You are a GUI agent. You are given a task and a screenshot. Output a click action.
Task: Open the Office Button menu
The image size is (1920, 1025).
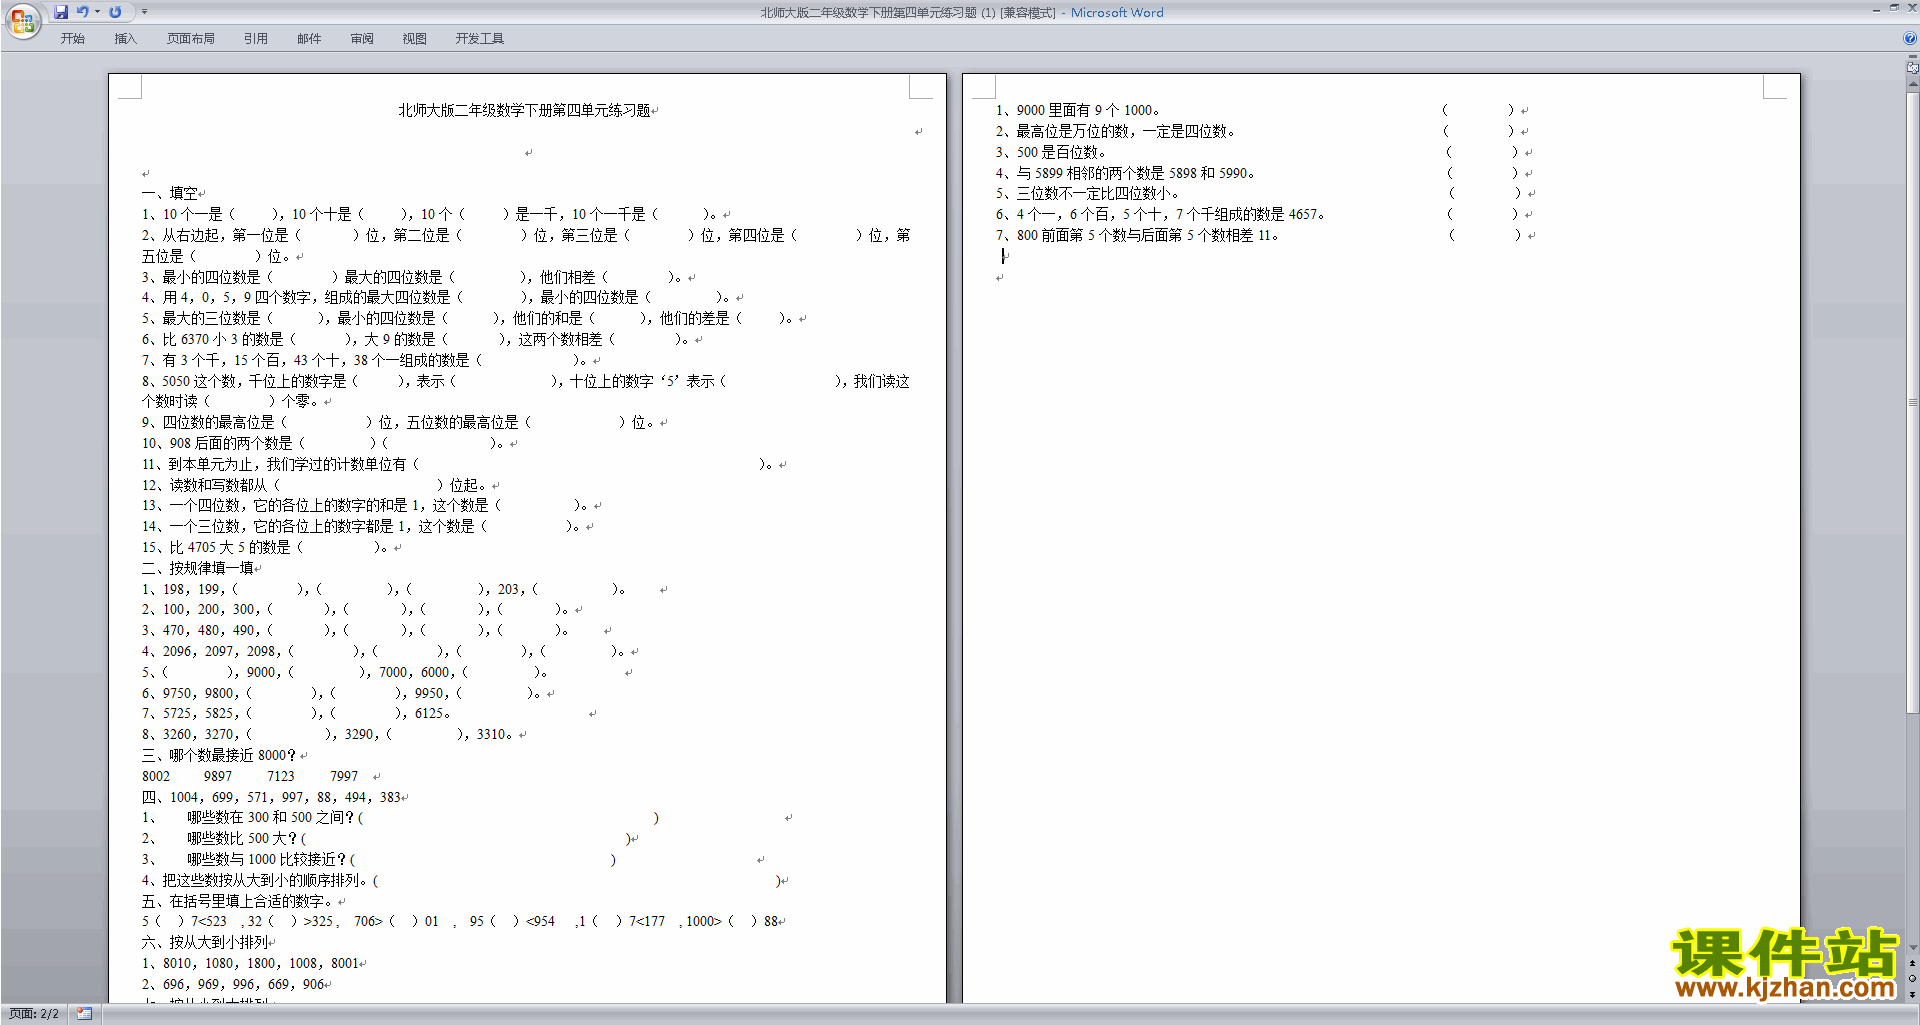coord(22,20)
